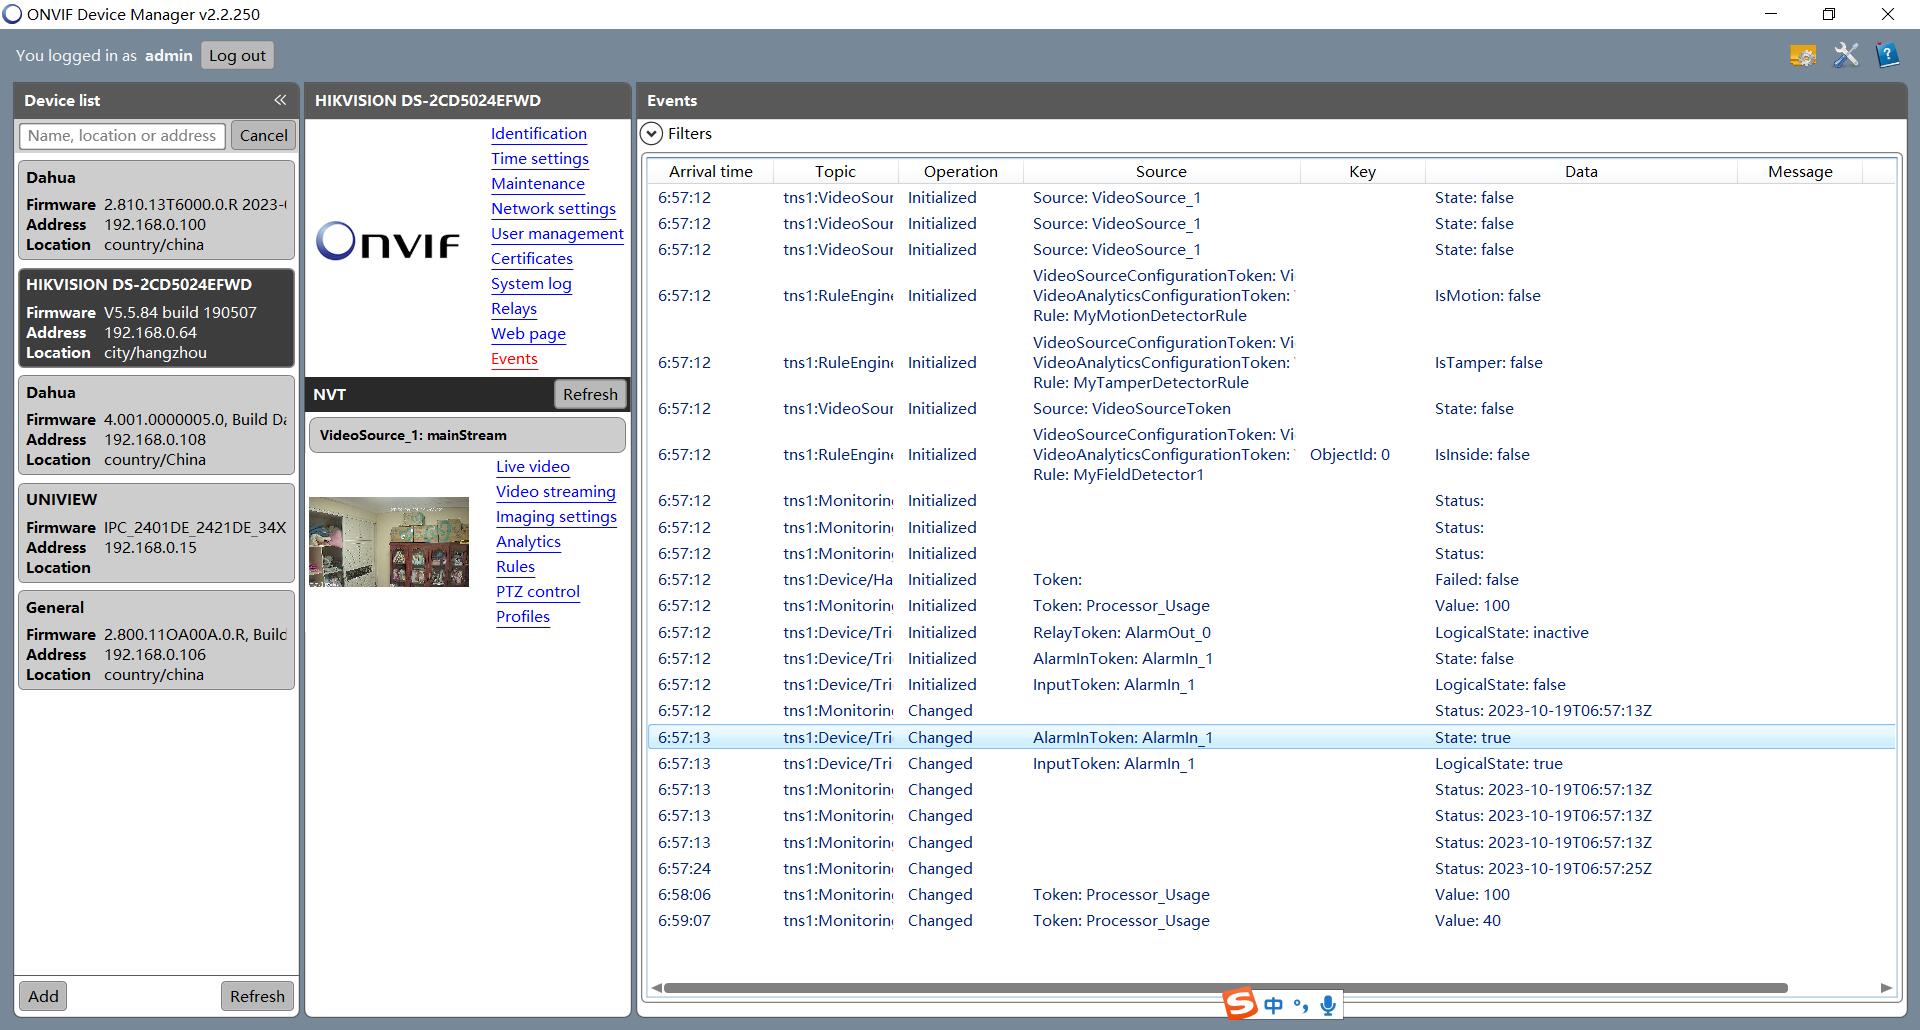Expand the Filters section
This screenshot has height=1030, width=1920.
pos(652,134)
